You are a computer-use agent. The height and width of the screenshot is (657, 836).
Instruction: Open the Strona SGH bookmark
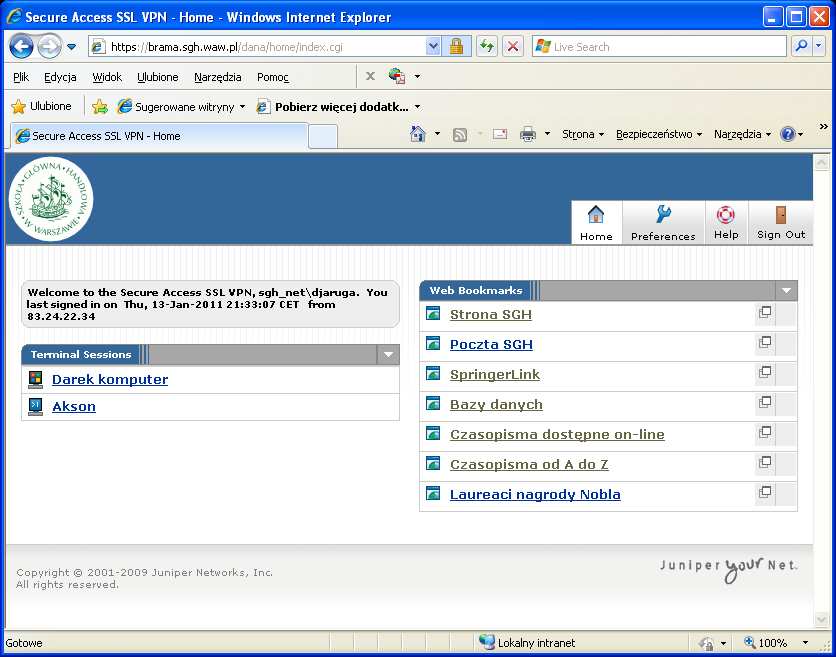[491, 315]
